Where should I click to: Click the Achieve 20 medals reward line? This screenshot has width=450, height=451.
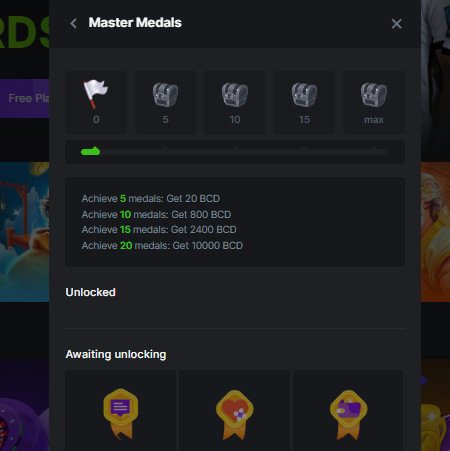[x=162, y=246]
